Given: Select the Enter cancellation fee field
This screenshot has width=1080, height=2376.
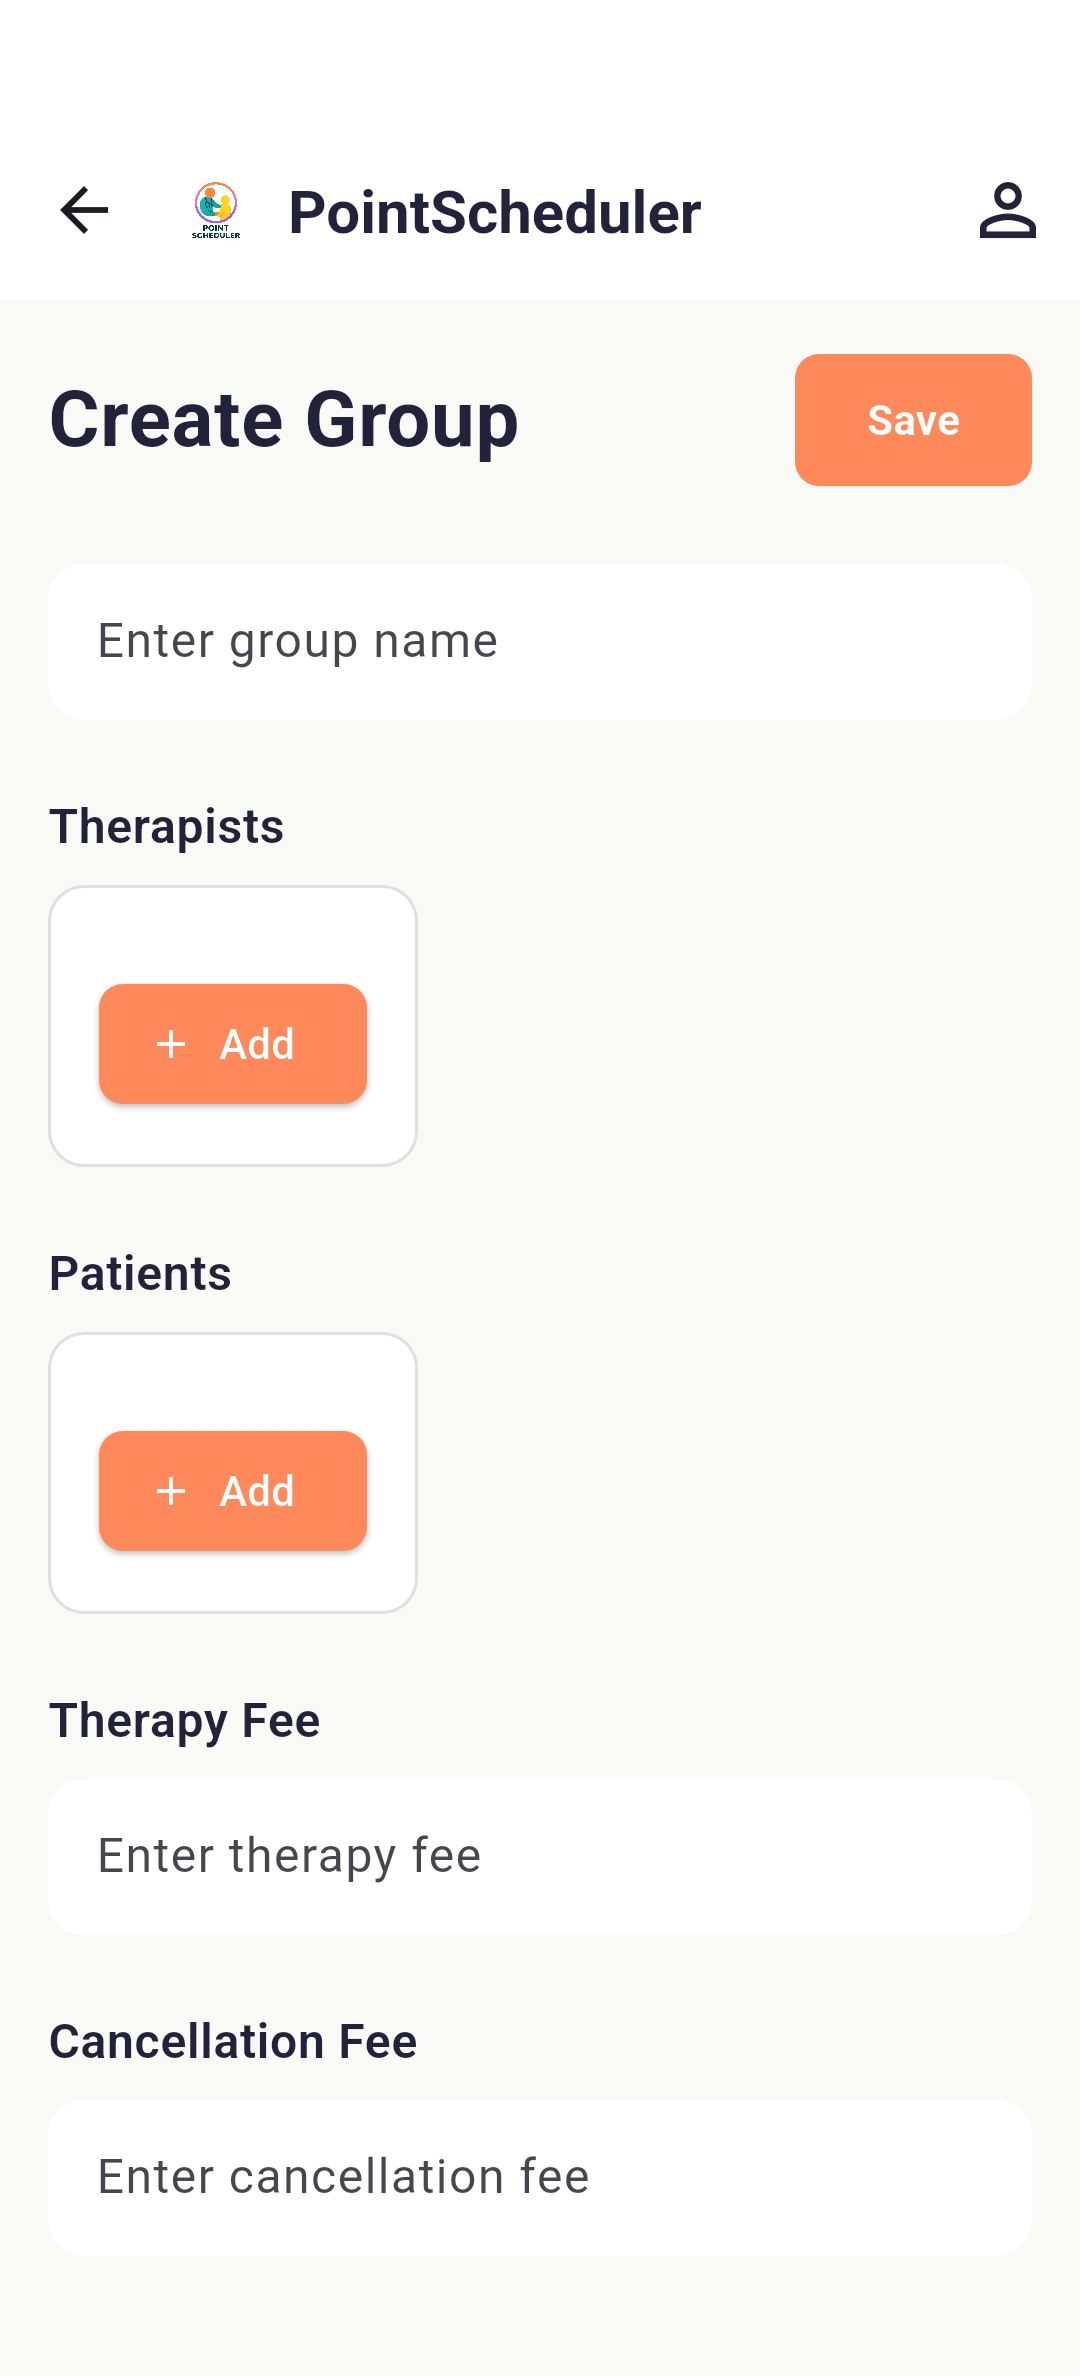Looking at the screenshot, I should point(540,2178).
